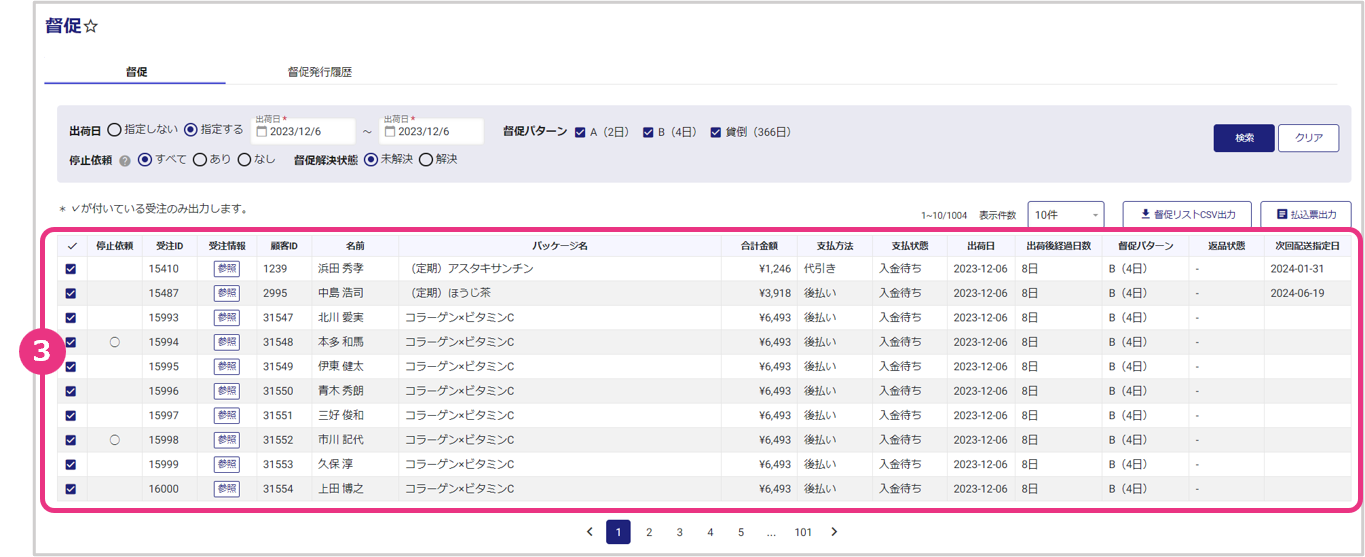
Task: Open calendar icon in end 出荷日 field
Action: 390,132
